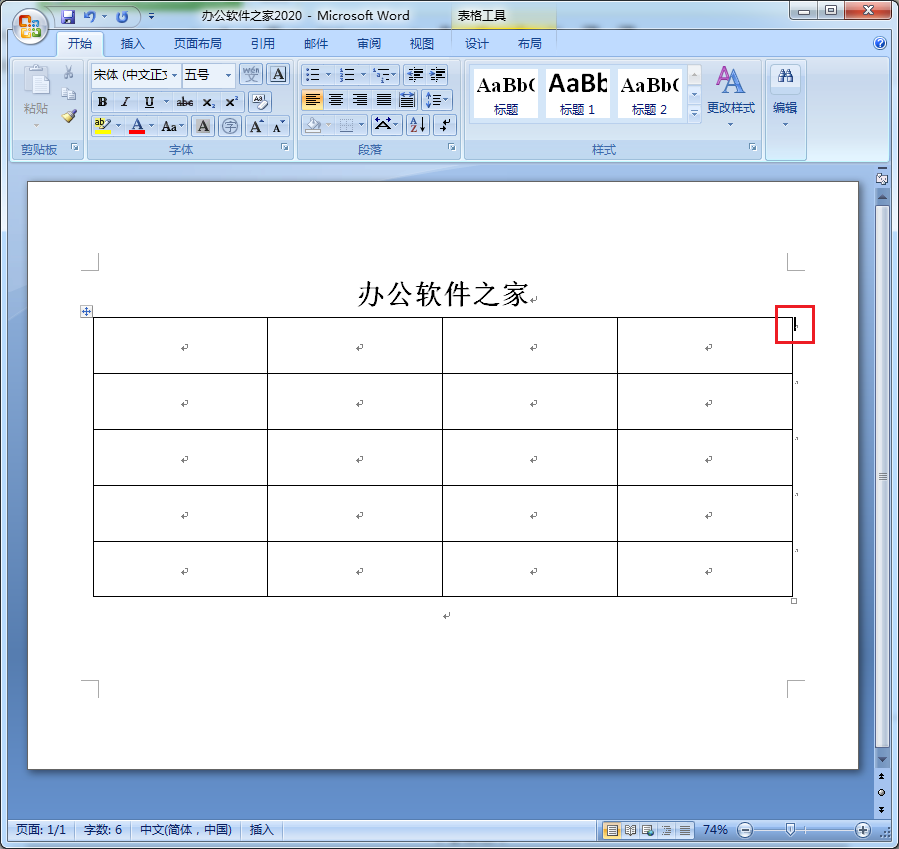Open the font name dropdown

(174, 75)
